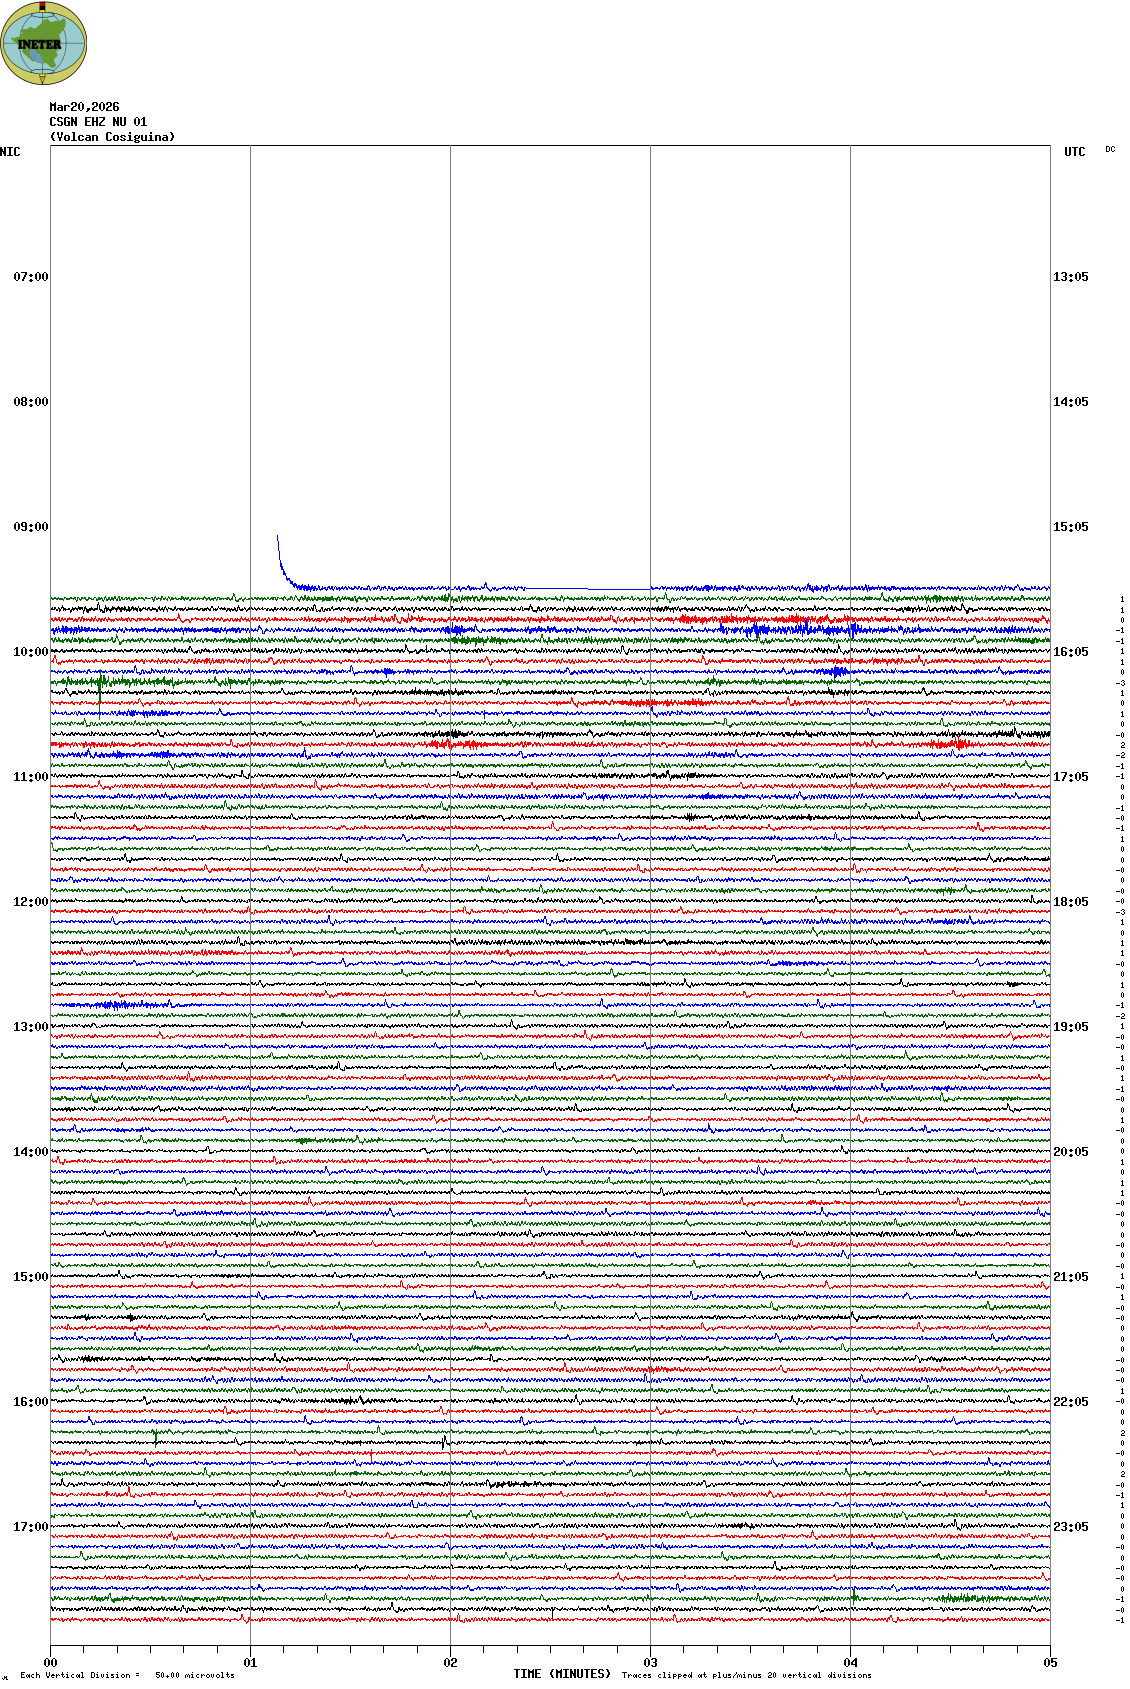
Task: Click the small DC label
Action: pos(1110,150)
